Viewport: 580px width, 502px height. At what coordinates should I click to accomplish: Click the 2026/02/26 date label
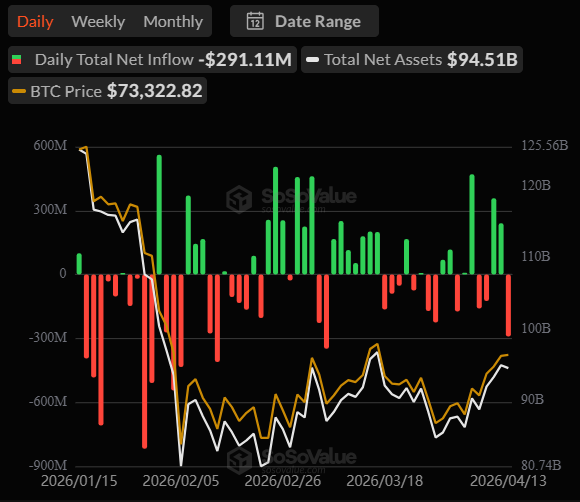(283, 481)
